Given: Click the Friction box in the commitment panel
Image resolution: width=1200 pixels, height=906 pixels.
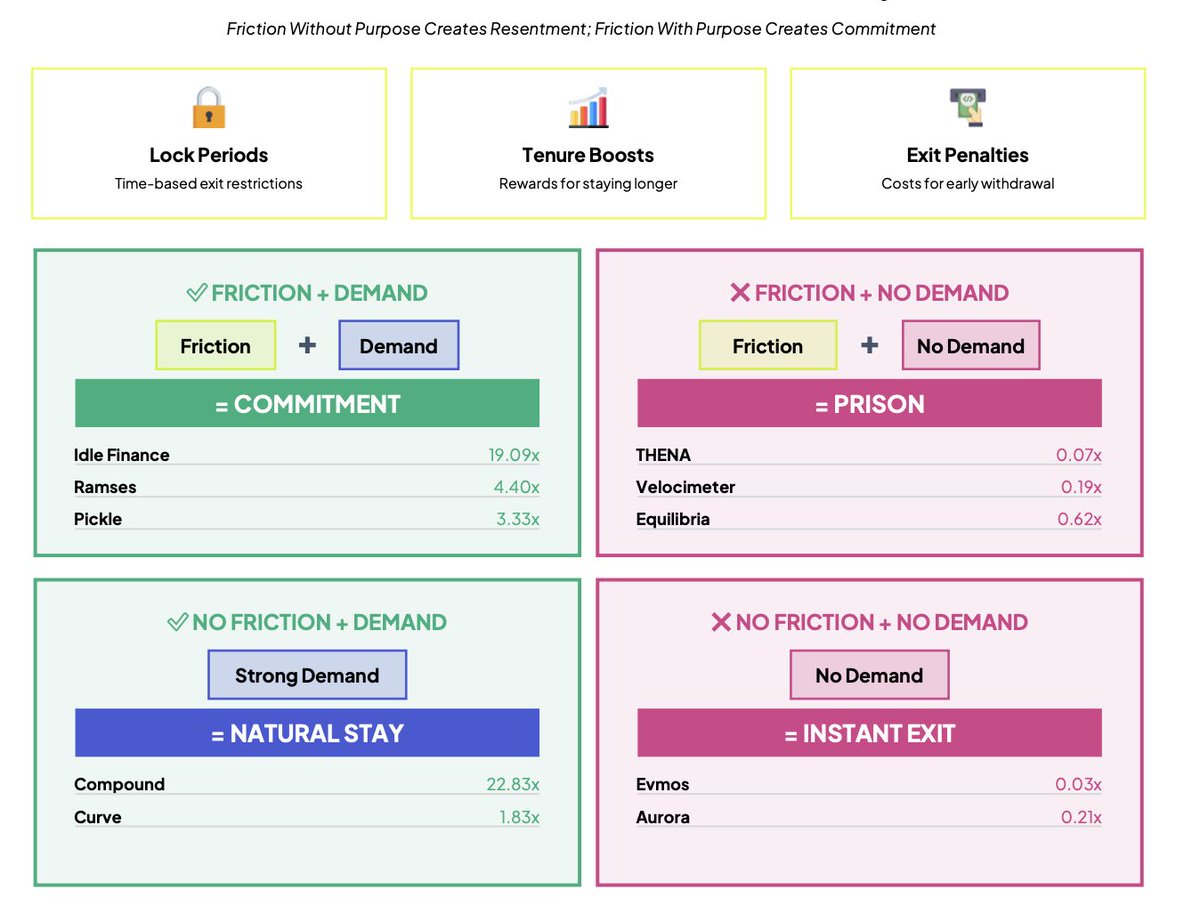Looking at the screenshot, I should pos(215,346).
